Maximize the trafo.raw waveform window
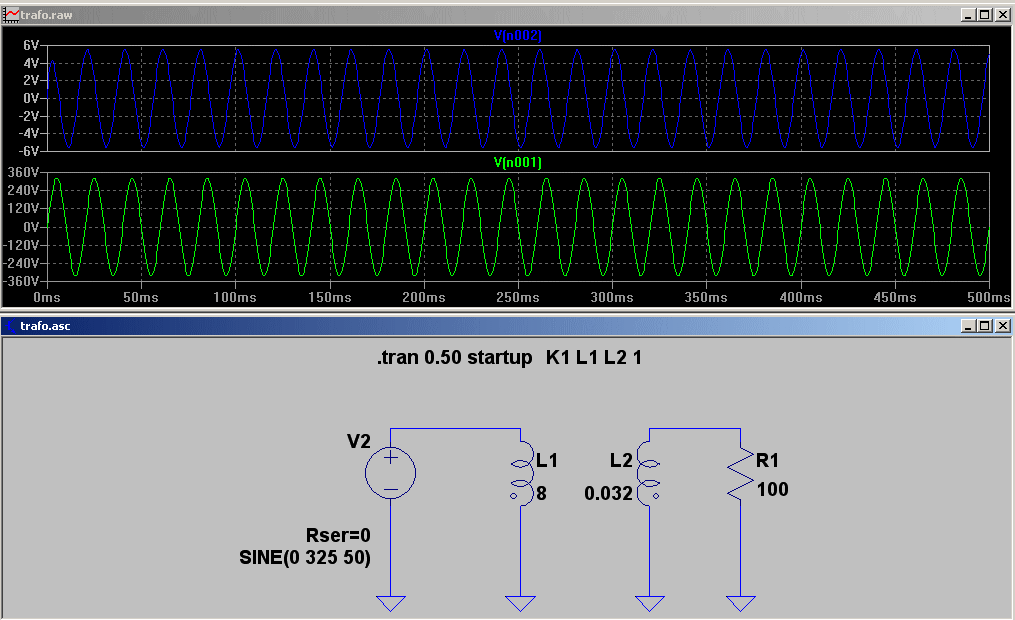The height and width of the screenshot is (620, 1015). point(985,14)
